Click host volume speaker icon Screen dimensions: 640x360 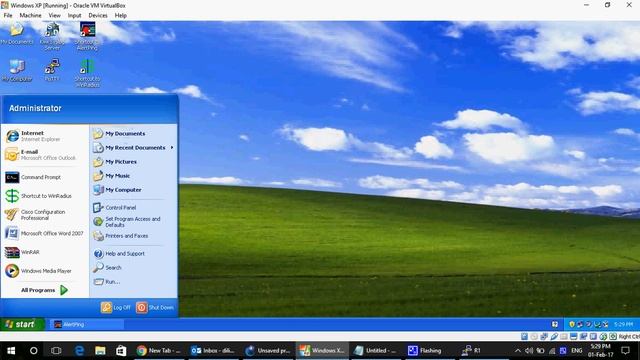[529, 351]
